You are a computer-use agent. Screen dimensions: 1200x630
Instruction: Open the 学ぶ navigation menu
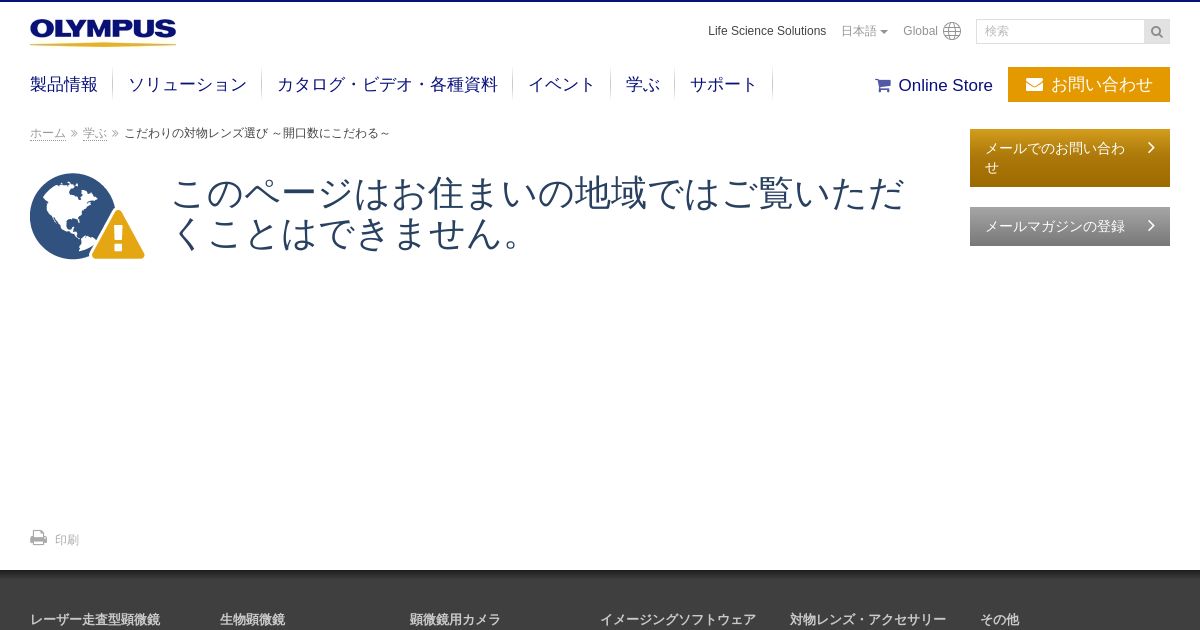[643, 85]
